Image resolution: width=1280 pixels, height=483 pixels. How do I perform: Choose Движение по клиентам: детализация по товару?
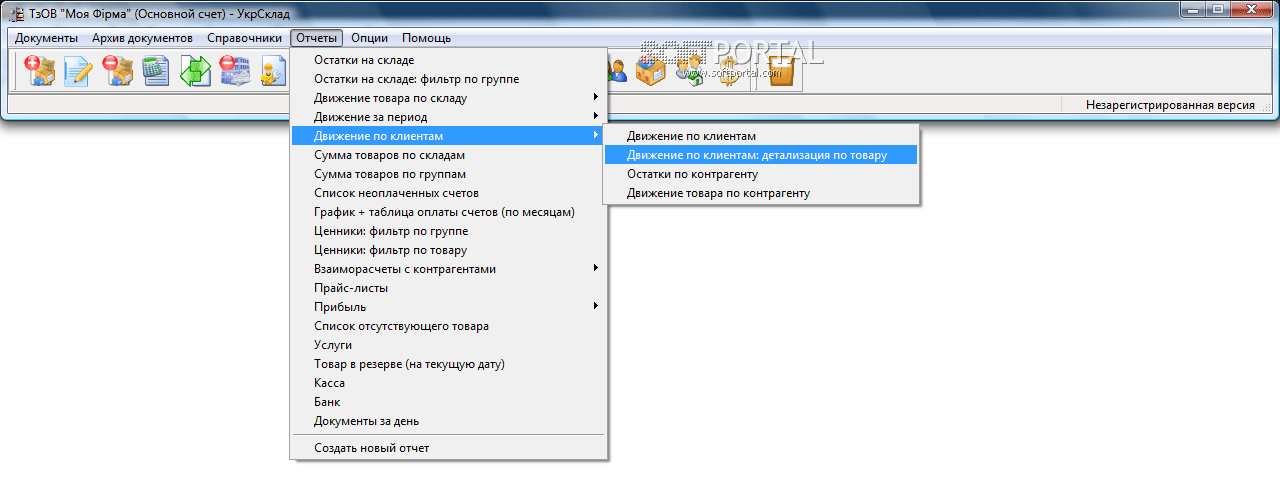pyautogui.click(x=762, y=155)
